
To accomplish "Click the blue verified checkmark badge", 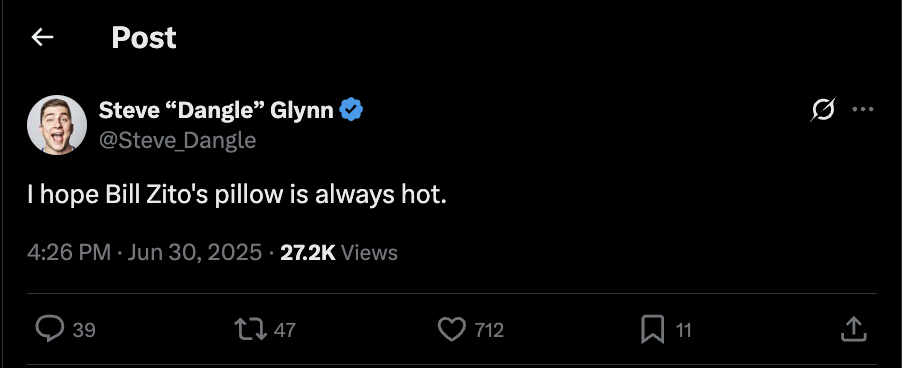I will (351, 109).
